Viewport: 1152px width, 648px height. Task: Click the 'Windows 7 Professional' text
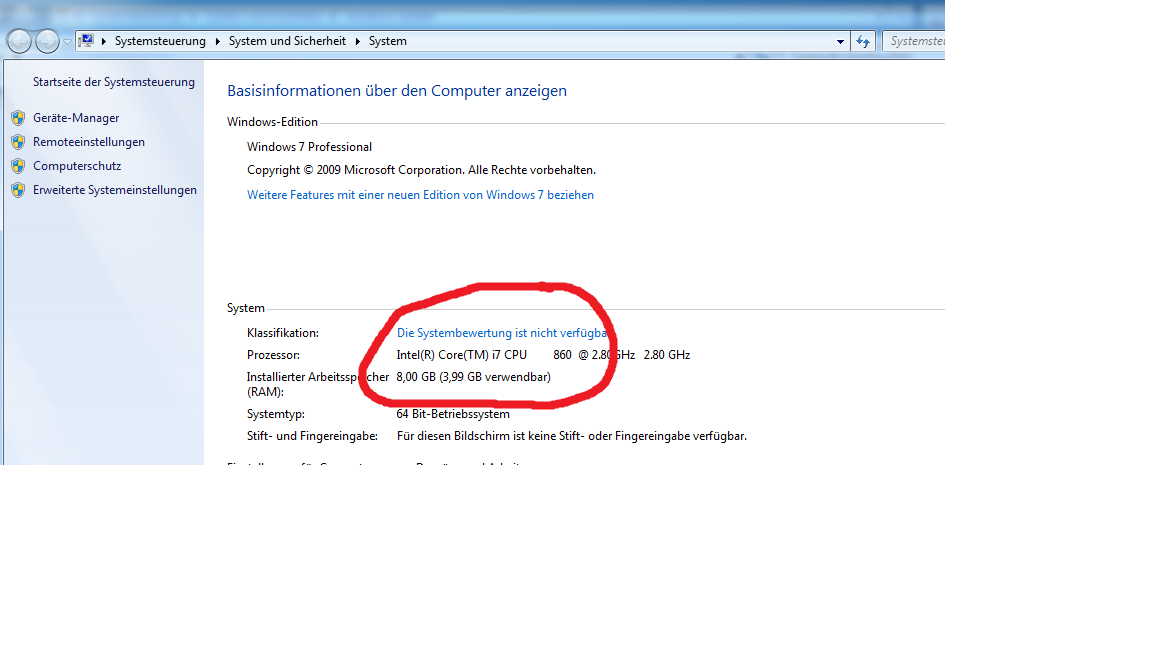coord(309,147)
